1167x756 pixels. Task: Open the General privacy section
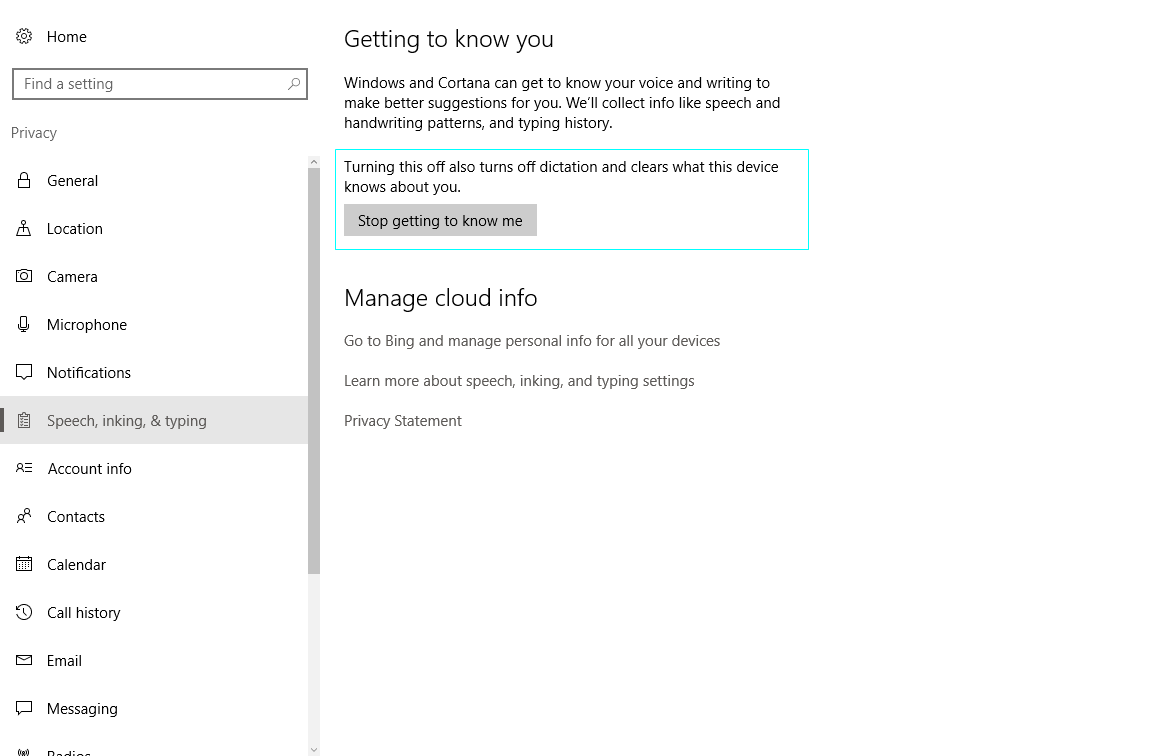click(154, 180)
